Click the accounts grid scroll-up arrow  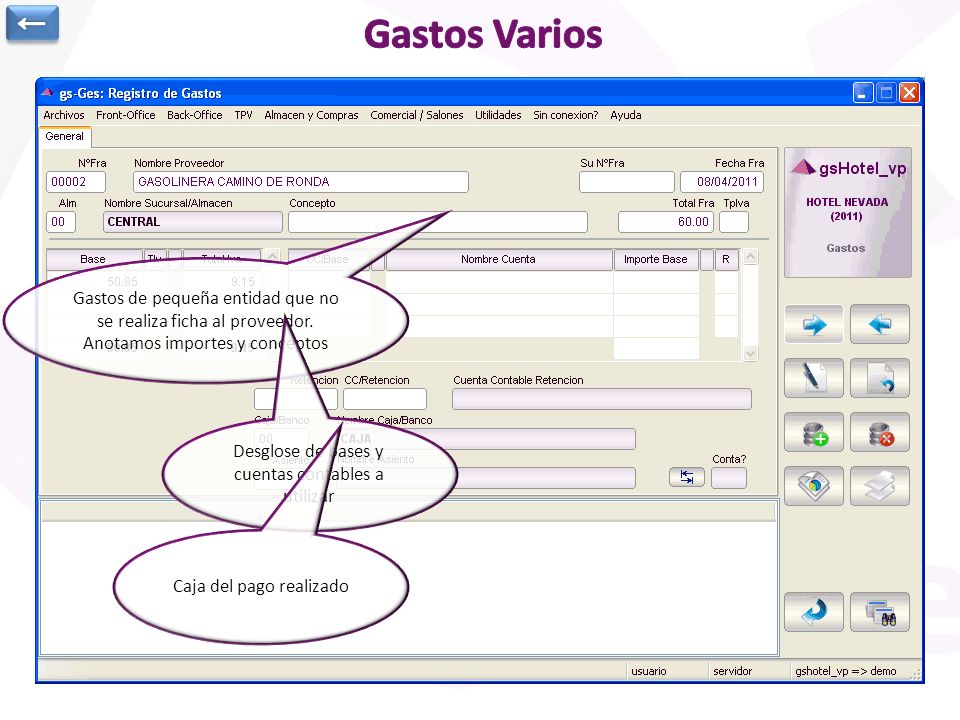point(751,257)
